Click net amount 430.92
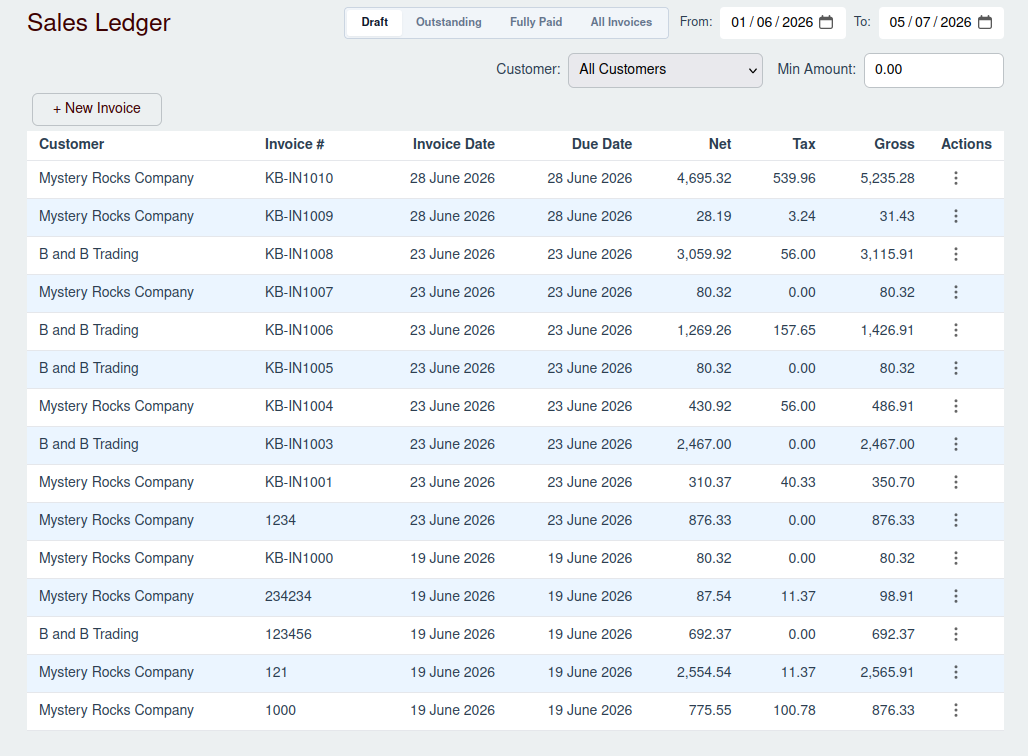Image resolution: width=1028 pixels, height=756 pixels. [x=710, y=407]
